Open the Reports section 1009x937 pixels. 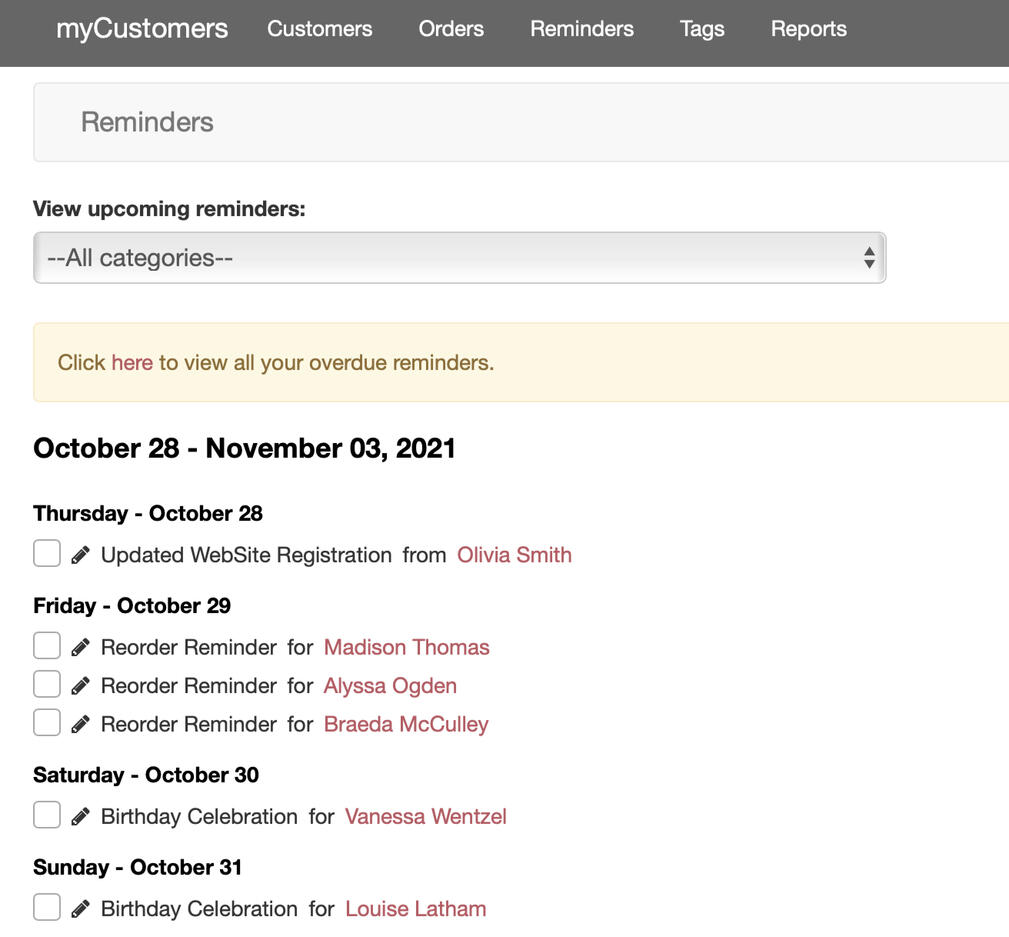click(x=808, y=29)
